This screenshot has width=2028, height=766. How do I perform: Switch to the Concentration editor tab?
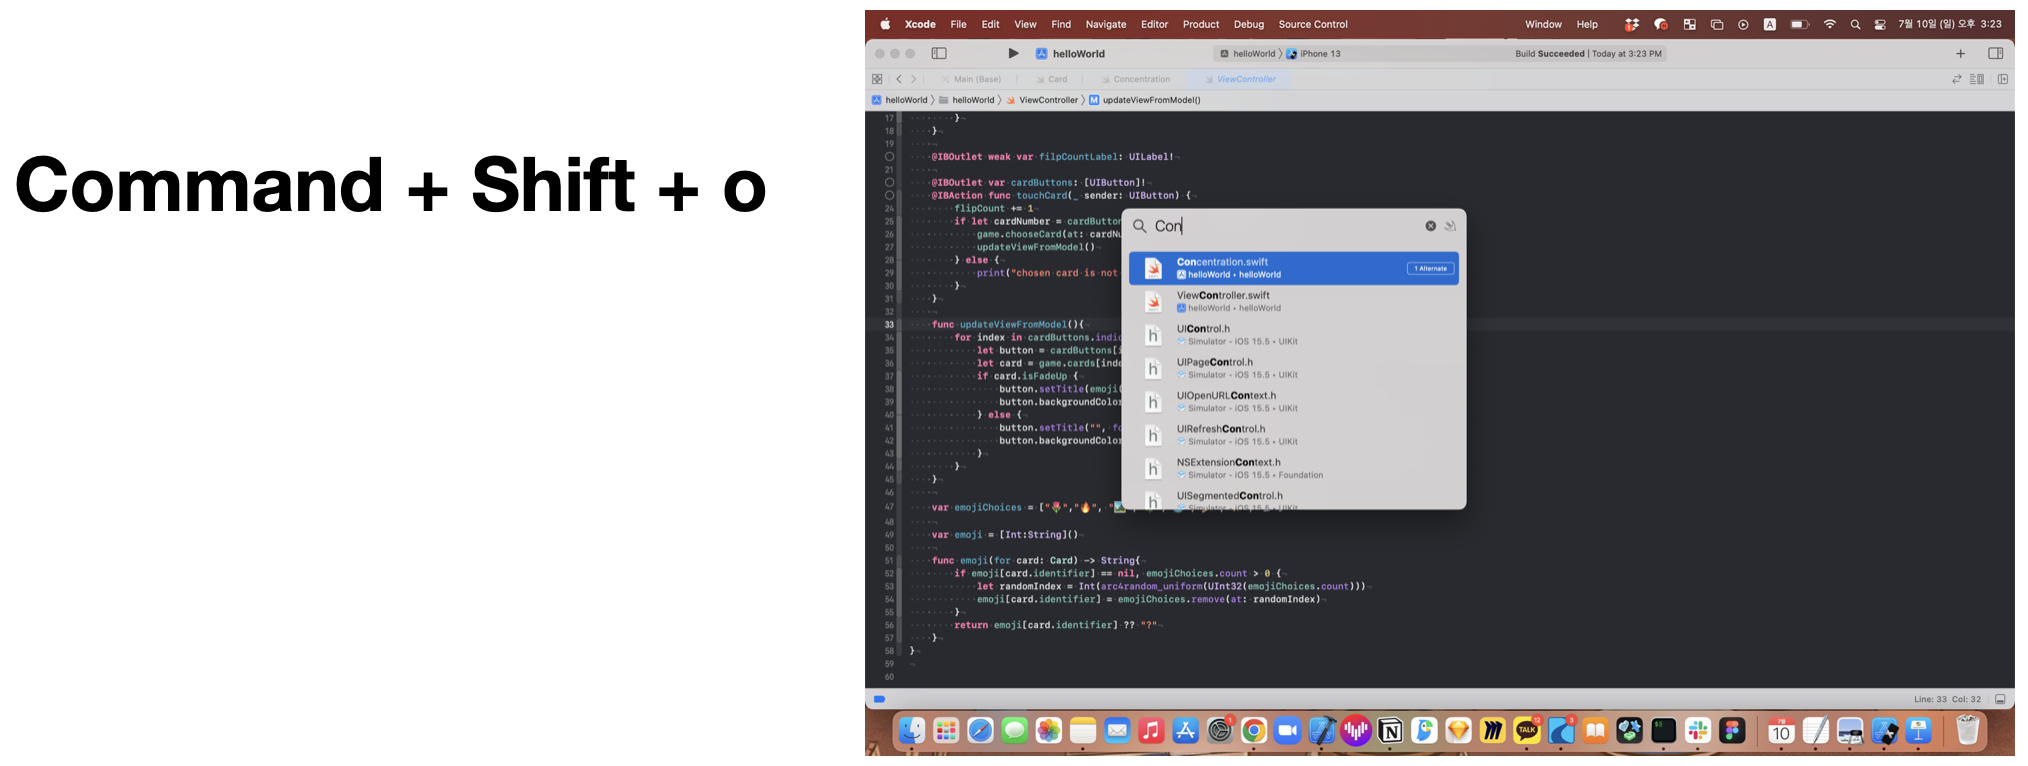(1135, 79)
